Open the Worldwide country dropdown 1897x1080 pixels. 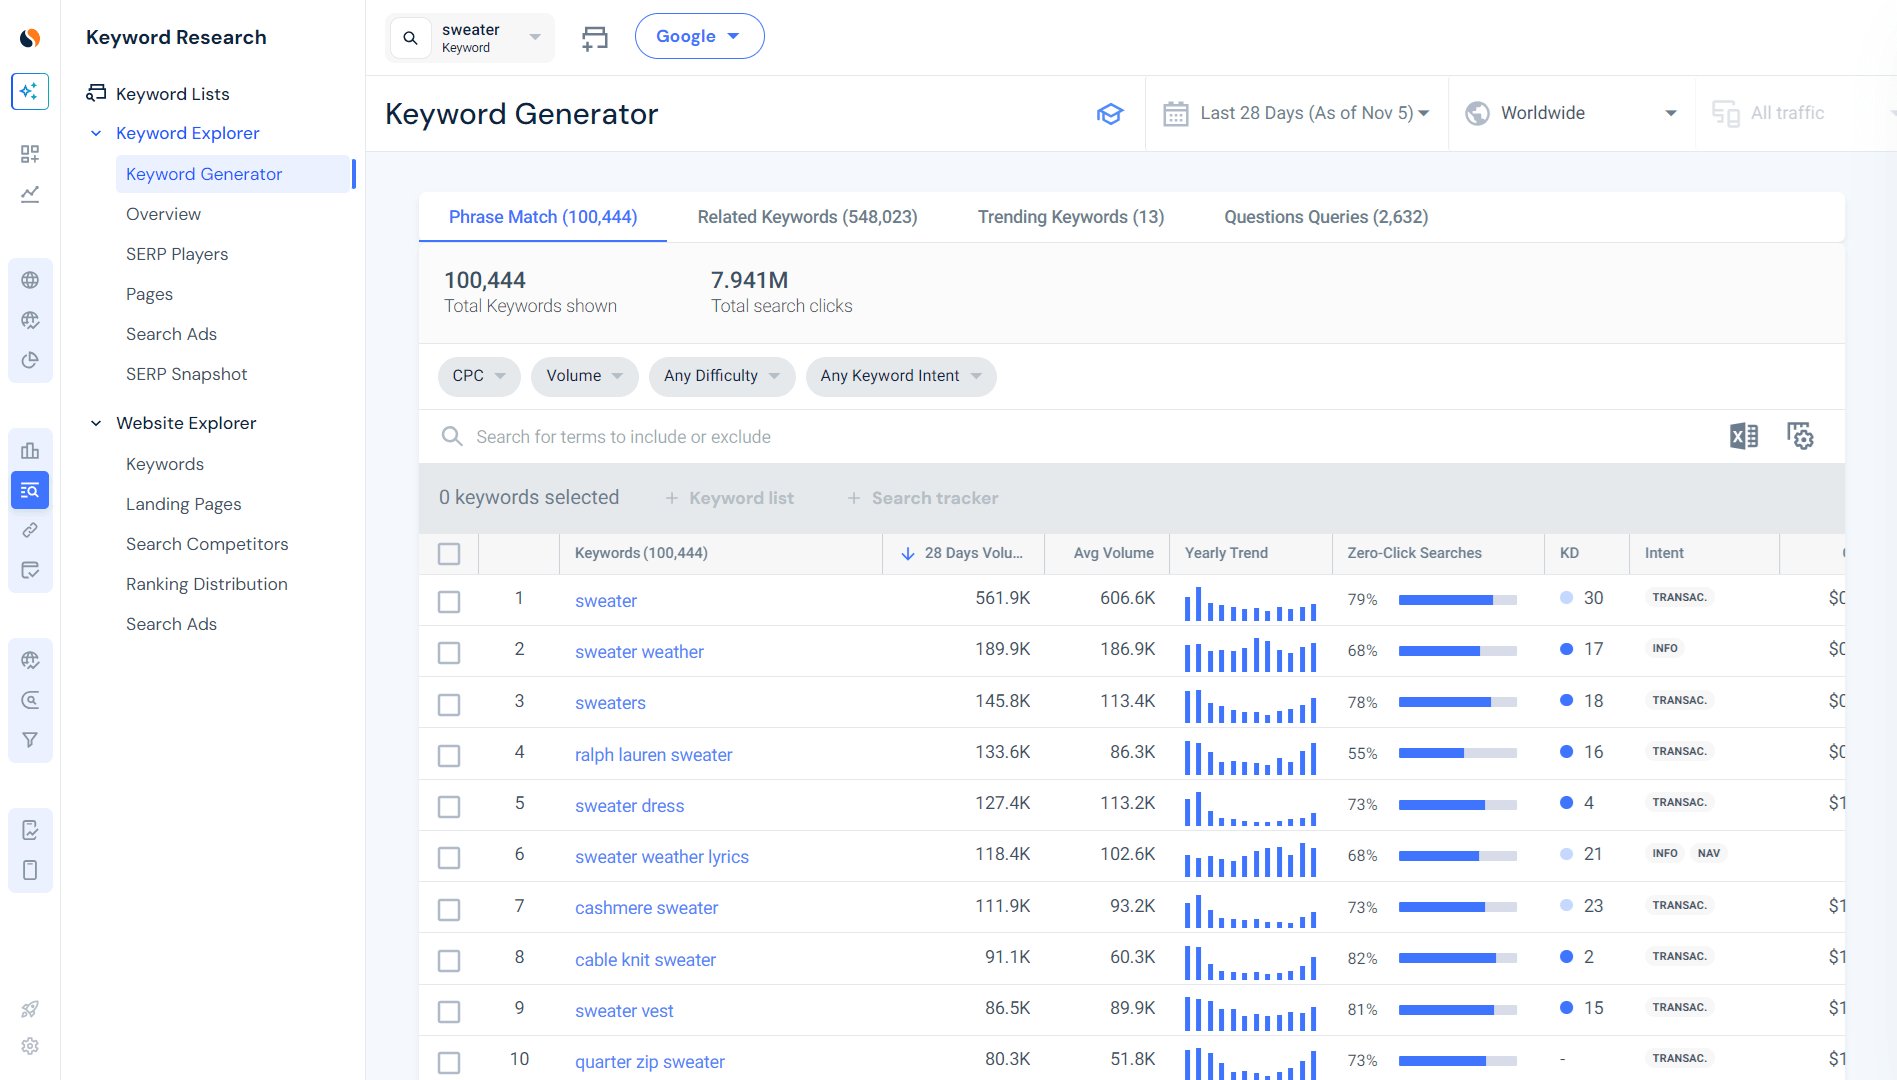point(1570,114)
